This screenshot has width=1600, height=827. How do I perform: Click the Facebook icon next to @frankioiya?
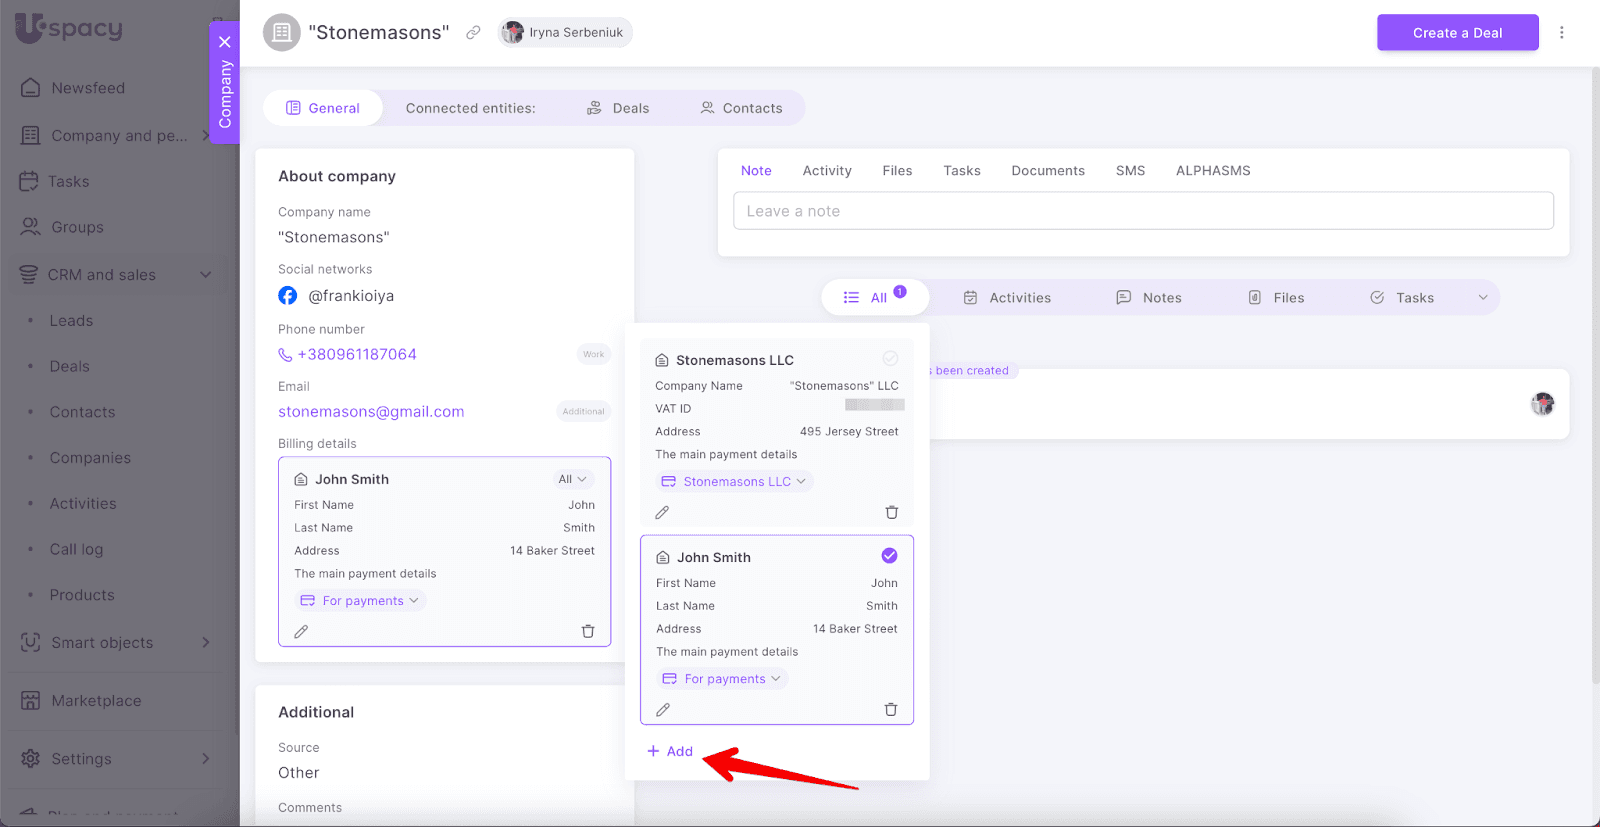pos(288,296)
